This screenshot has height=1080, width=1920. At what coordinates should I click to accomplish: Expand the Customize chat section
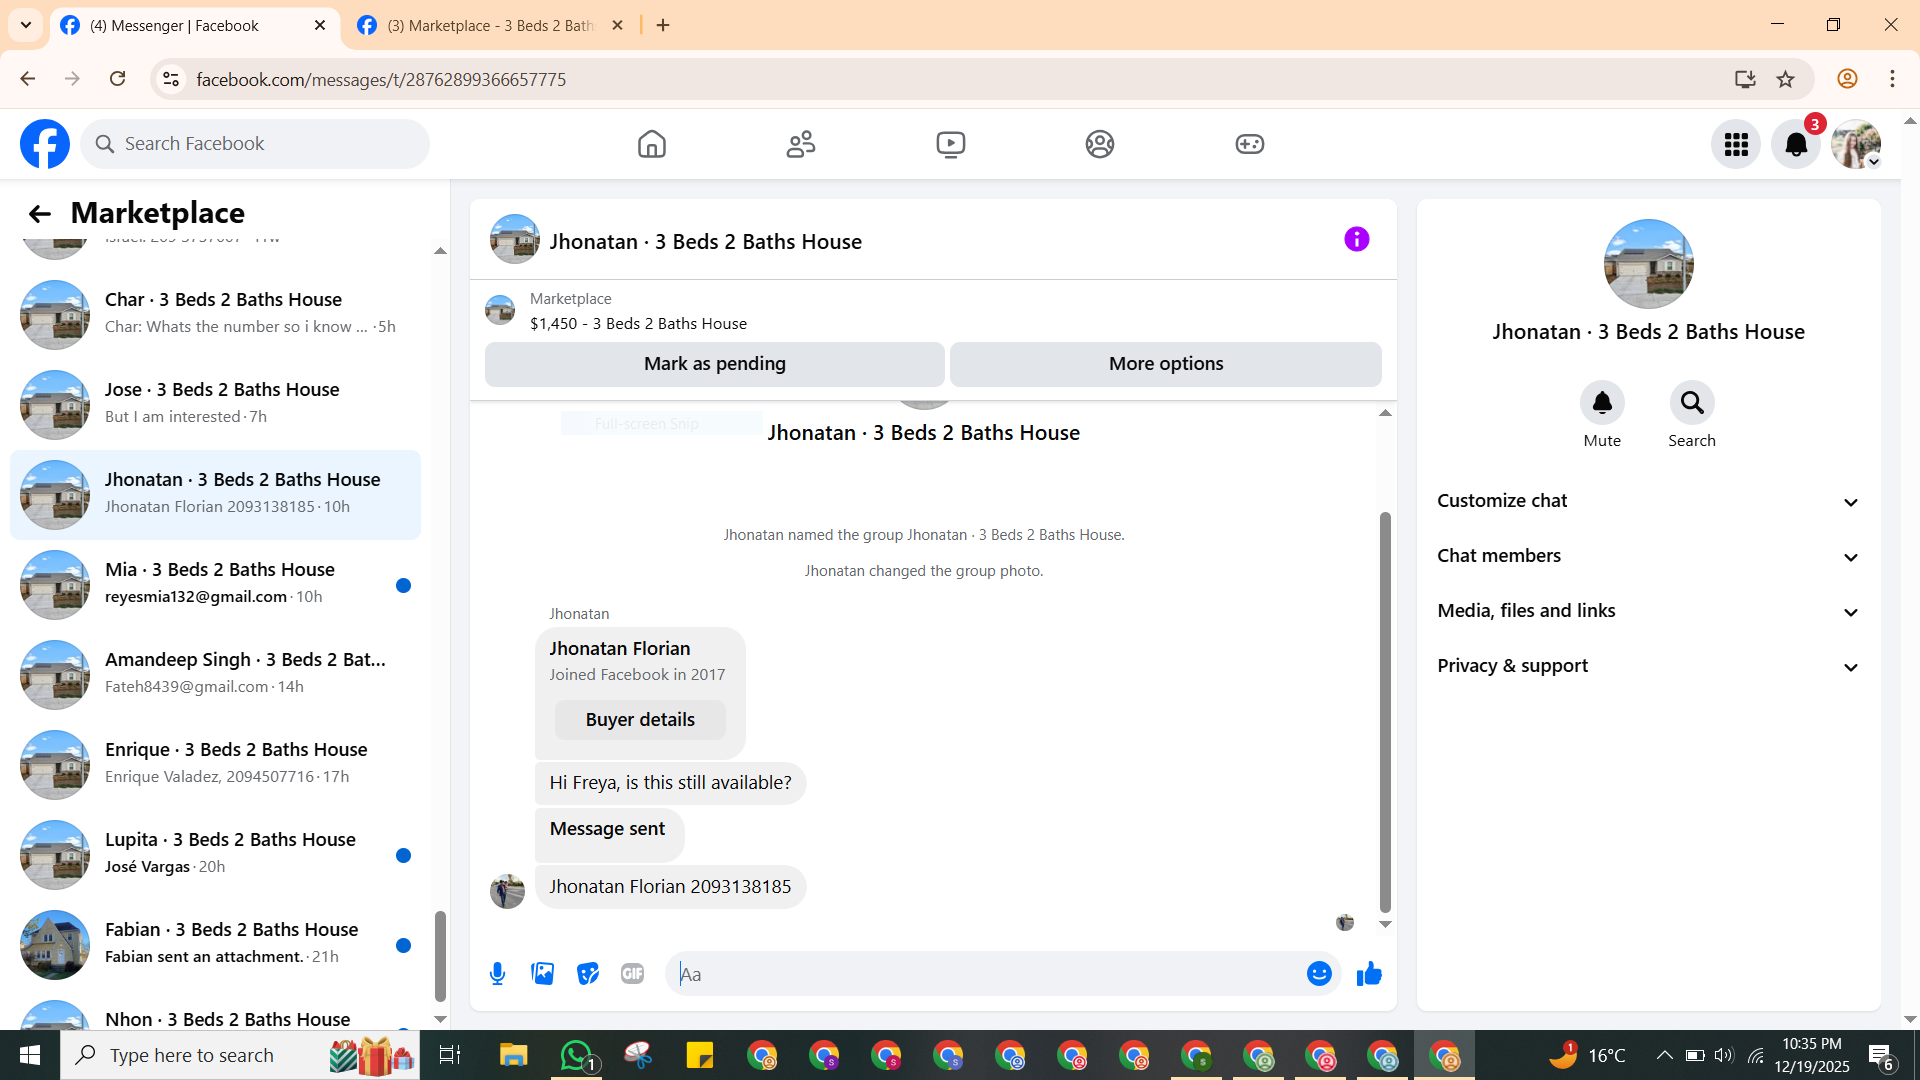click(x=1648, y=501)
